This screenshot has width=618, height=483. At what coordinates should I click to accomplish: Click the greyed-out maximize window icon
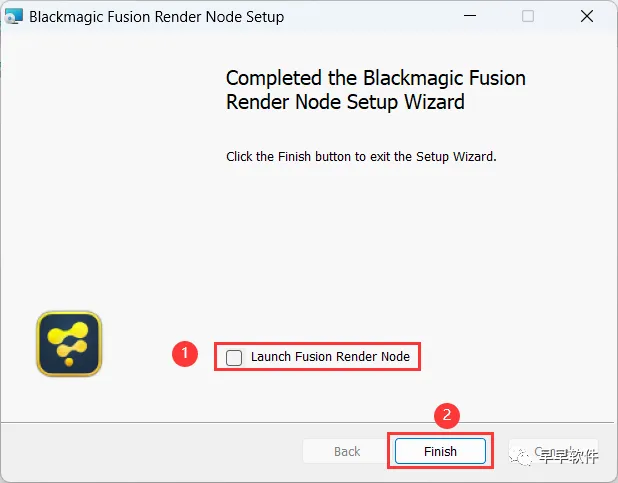[x=528, y=16]
